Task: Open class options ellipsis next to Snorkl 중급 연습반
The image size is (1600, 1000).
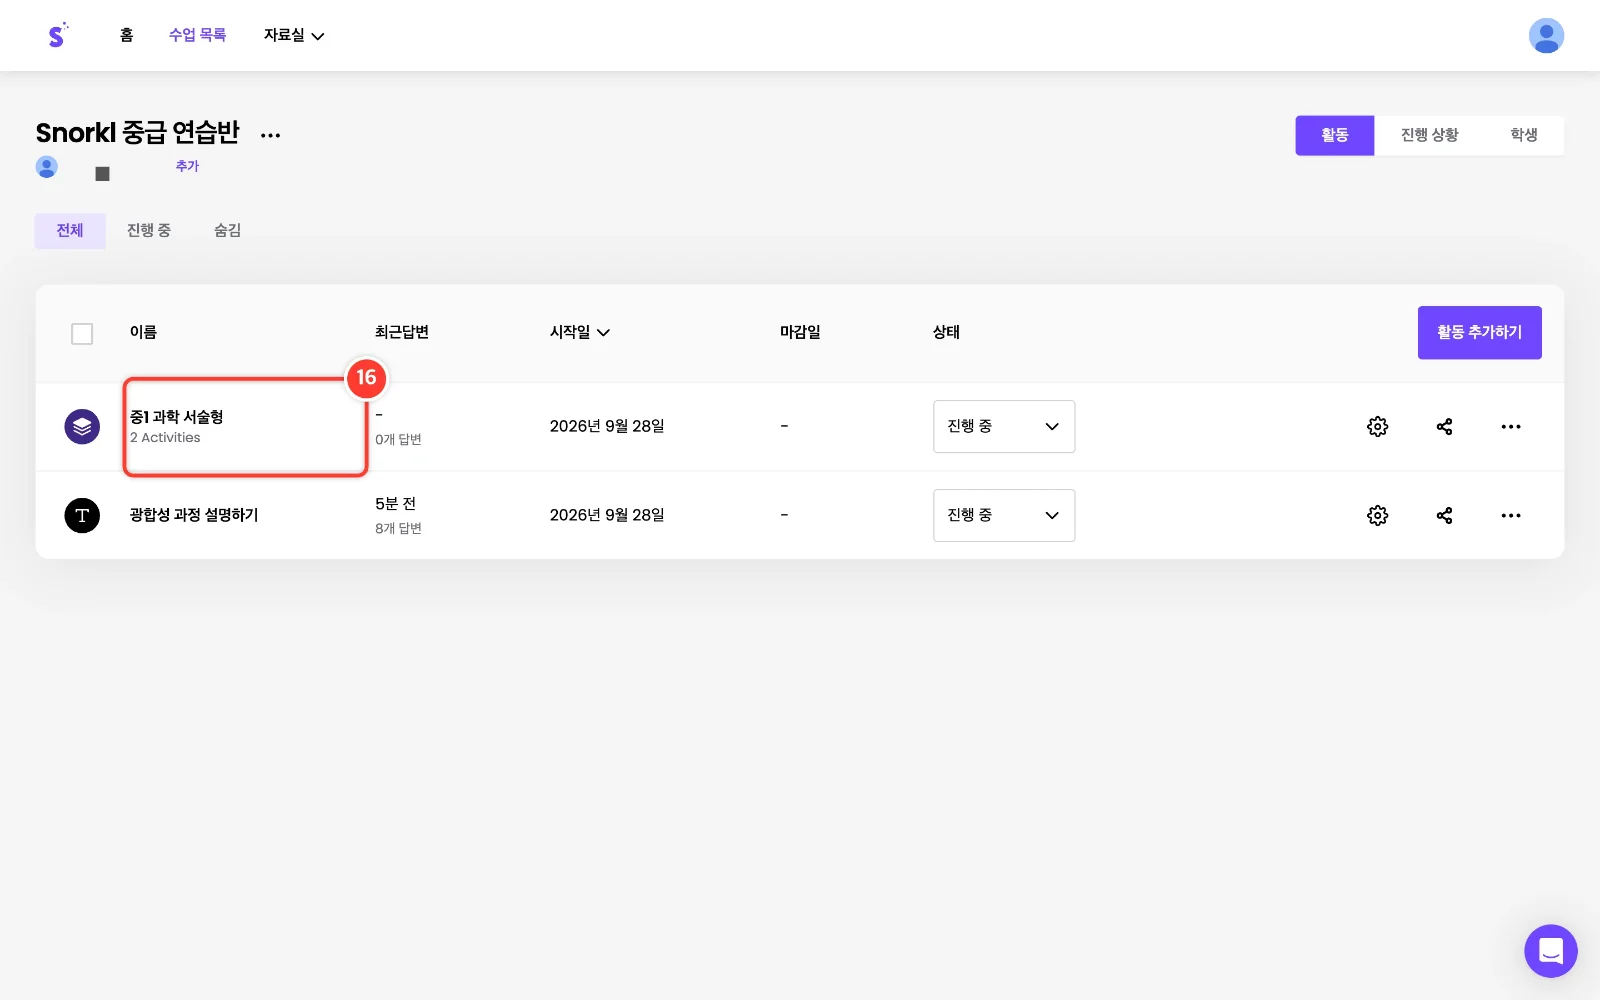Action: pos(270,135)
